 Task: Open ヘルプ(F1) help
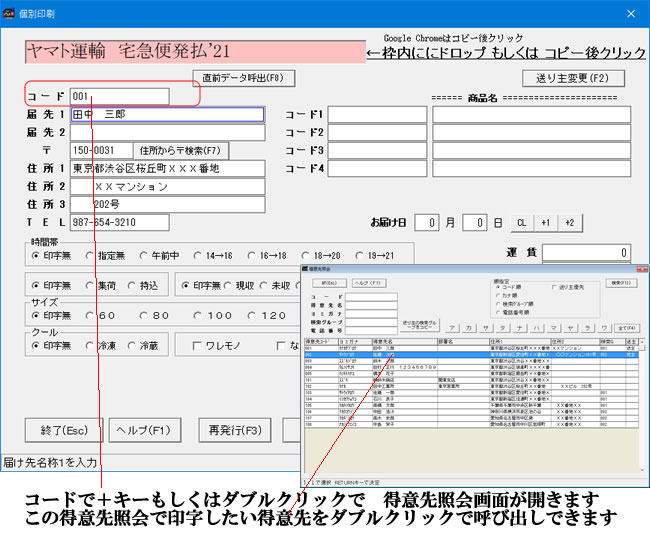pyautogui.click(x=146, y=431)
